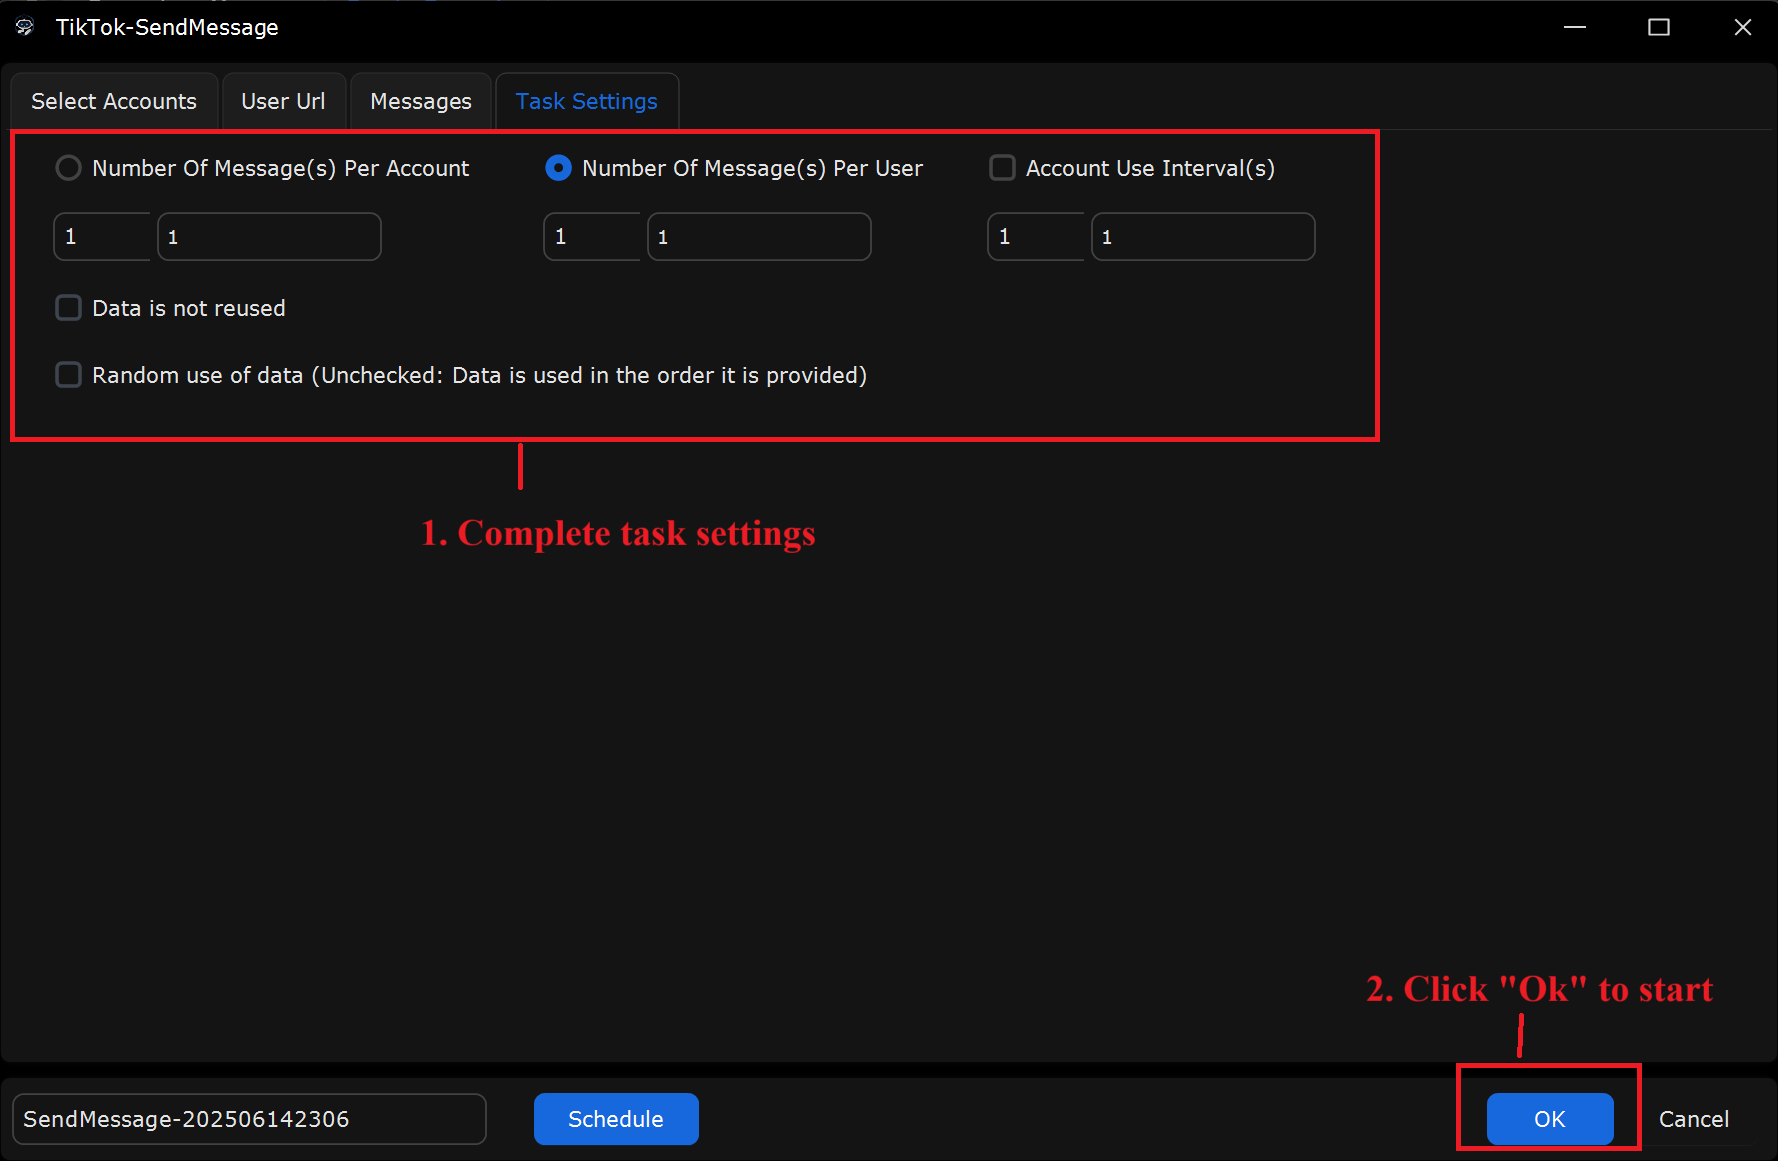Select the Task Settings tab
The image size is (1778, 1161).
(x=587, y=101)
